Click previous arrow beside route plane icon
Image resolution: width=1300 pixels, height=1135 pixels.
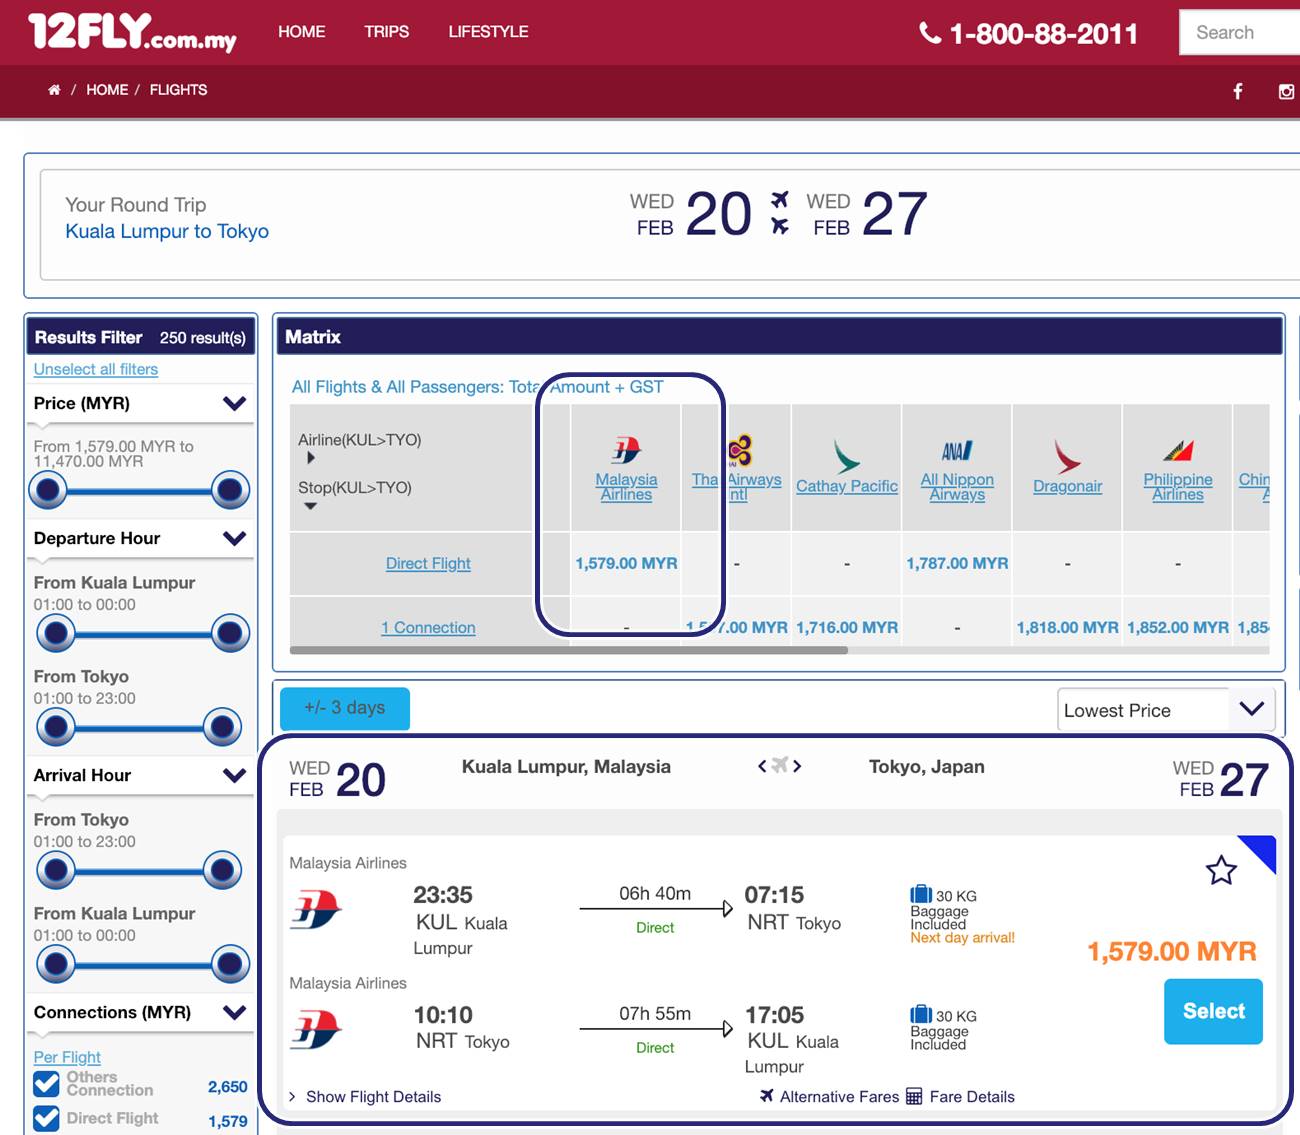(x=762, y=766)
